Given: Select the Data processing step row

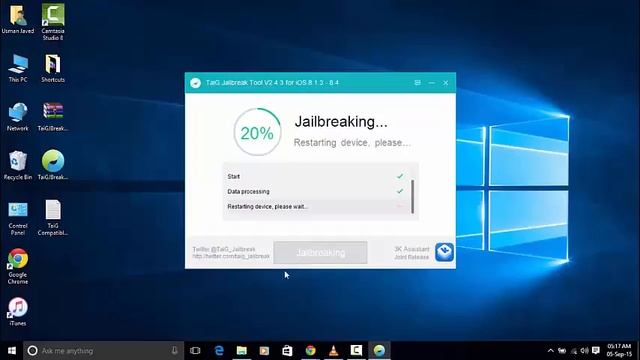Looking at the screenshot, I should click(320, 191).
